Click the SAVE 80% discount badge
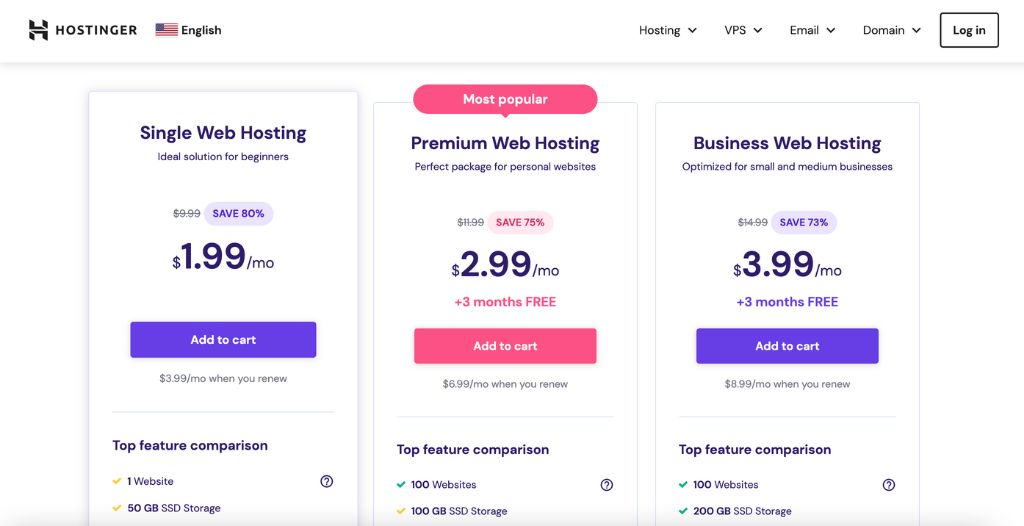The width and height of the screenshot is (1024, 526). [x=239, y=213]
